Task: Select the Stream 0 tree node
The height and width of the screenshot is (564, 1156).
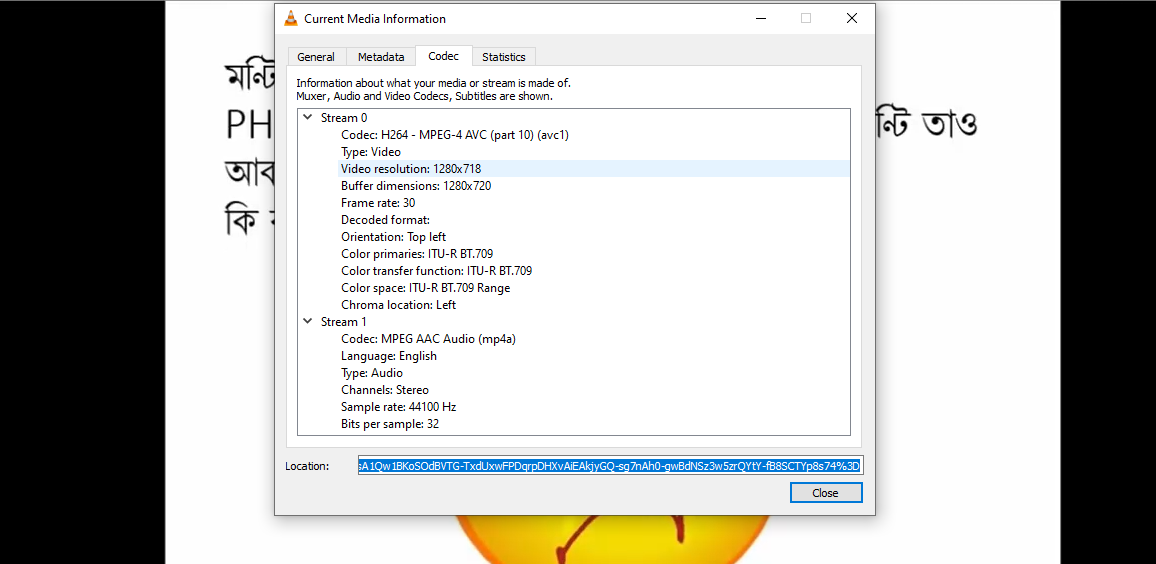Action: coord(344,117)
